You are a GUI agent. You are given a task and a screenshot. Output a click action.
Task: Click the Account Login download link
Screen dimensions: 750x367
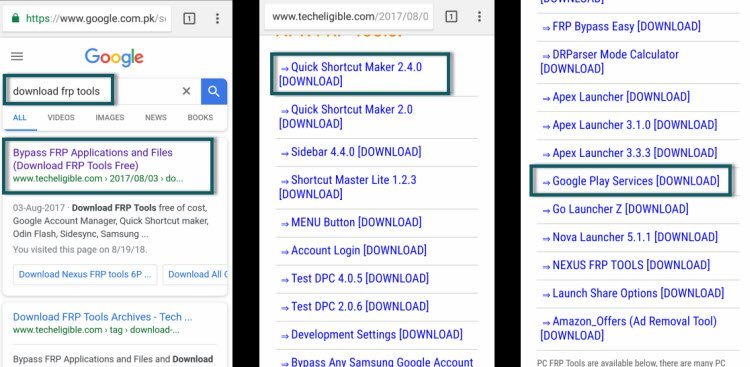pos(353,250)
